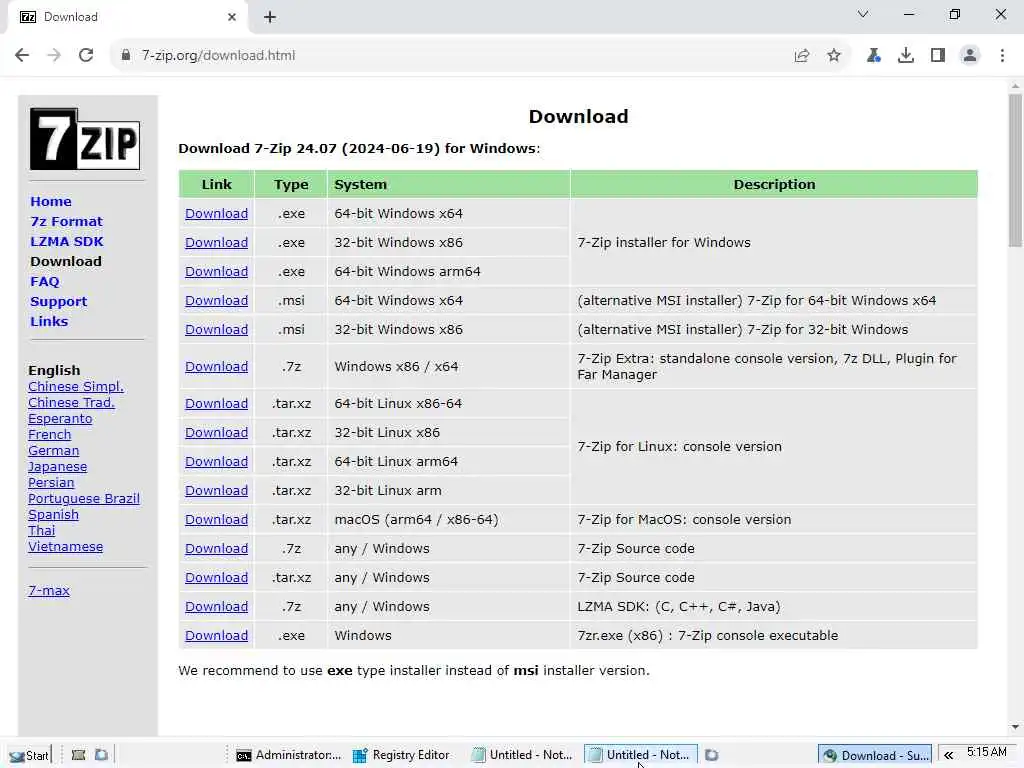The height and width of the screenshot is (768, 1024).
Task: Switch language to Esperanto
Action: [x=60, y=419]
